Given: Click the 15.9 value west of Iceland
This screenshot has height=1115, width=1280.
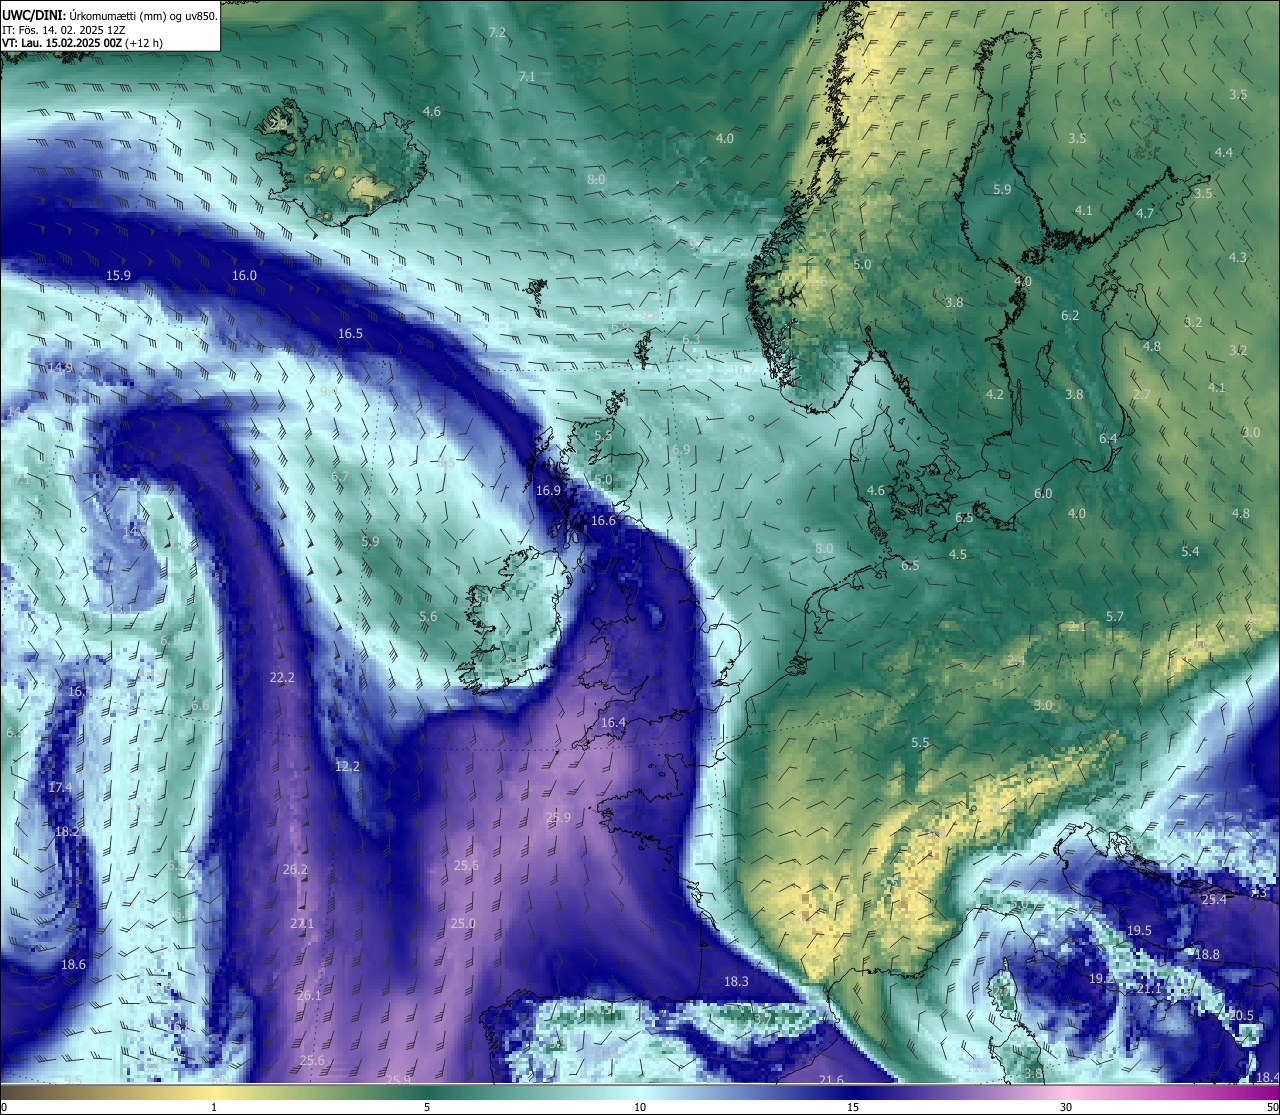Looking at the screenshot, I should click(119, 275).
